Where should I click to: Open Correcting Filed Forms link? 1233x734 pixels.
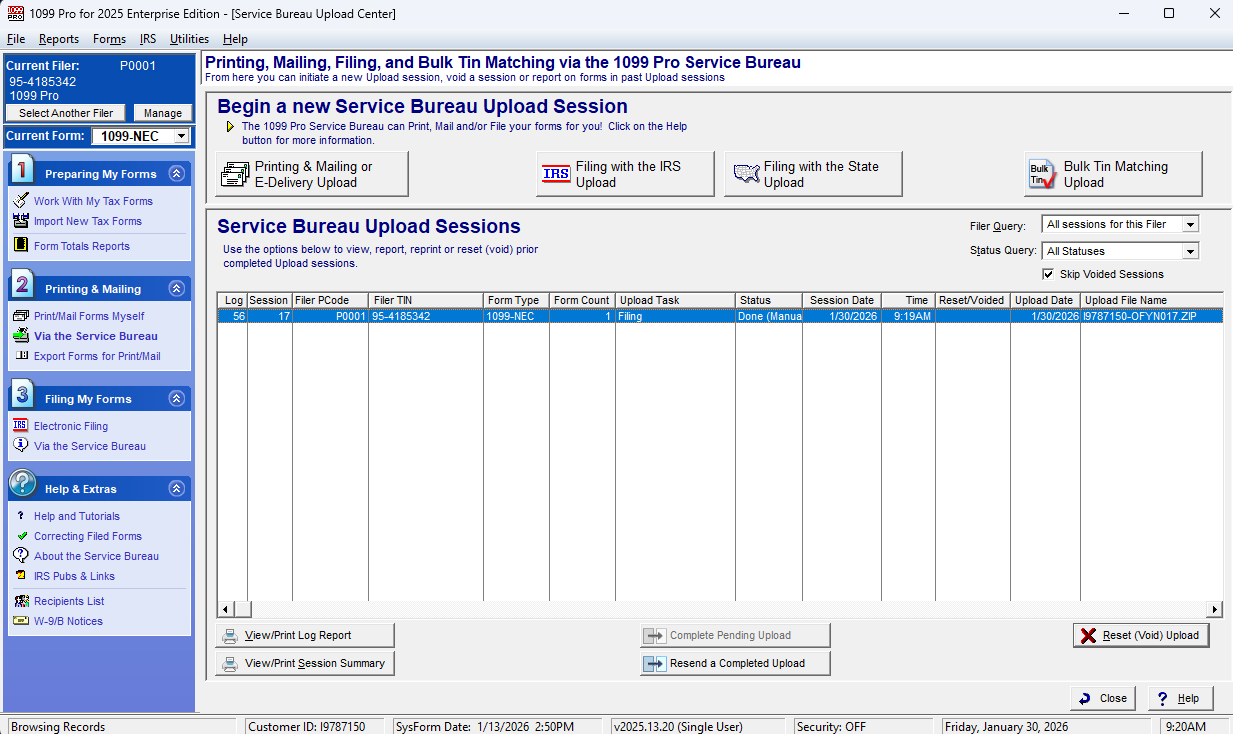pyautogui.click(x=88, y=536)
